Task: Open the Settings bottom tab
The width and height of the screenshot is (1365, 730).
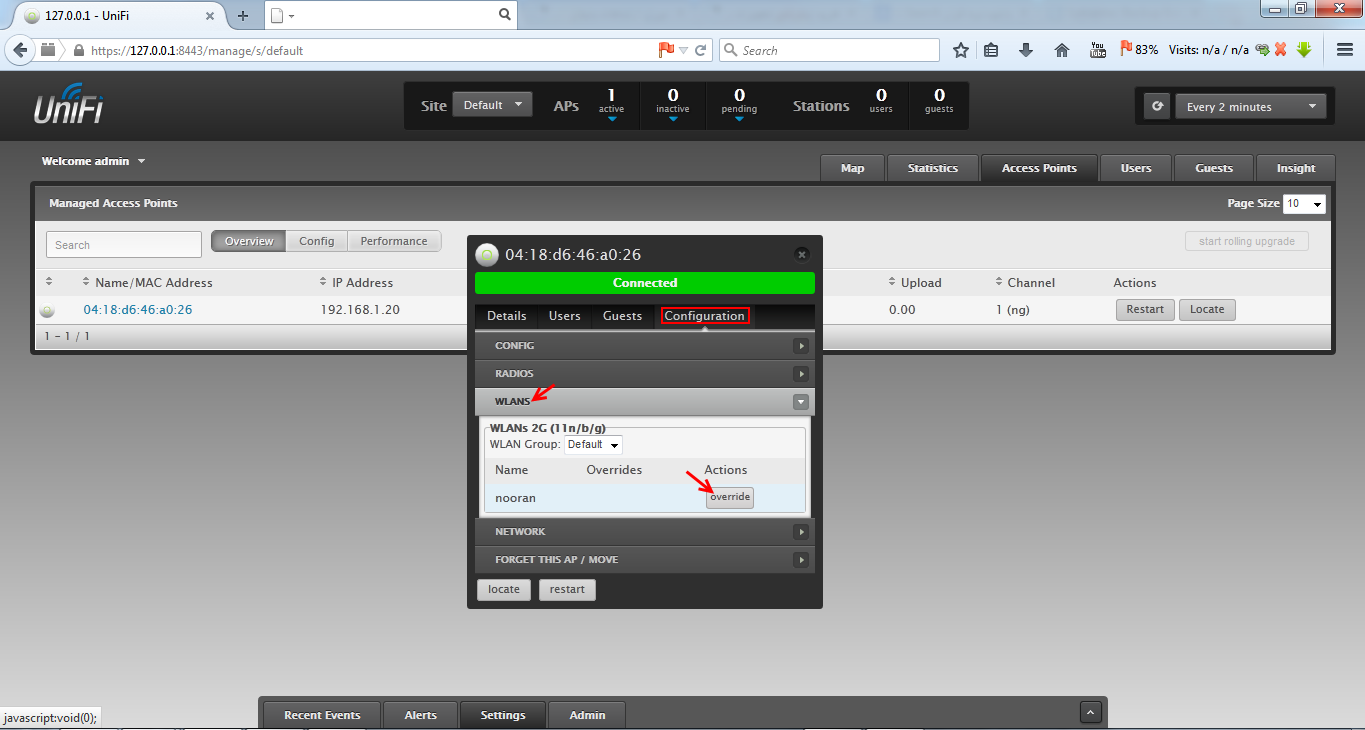Action: tap(503, 715)
